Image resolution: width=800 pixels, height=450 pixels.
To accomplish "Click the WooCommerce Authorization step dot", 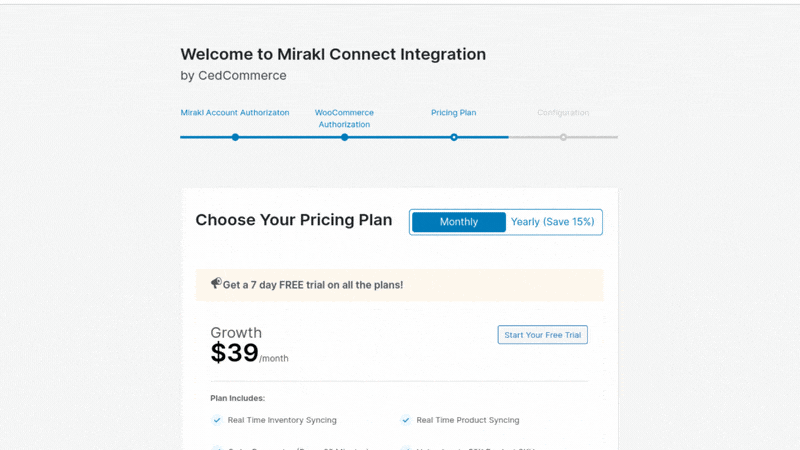I will (x=344, y=137).
